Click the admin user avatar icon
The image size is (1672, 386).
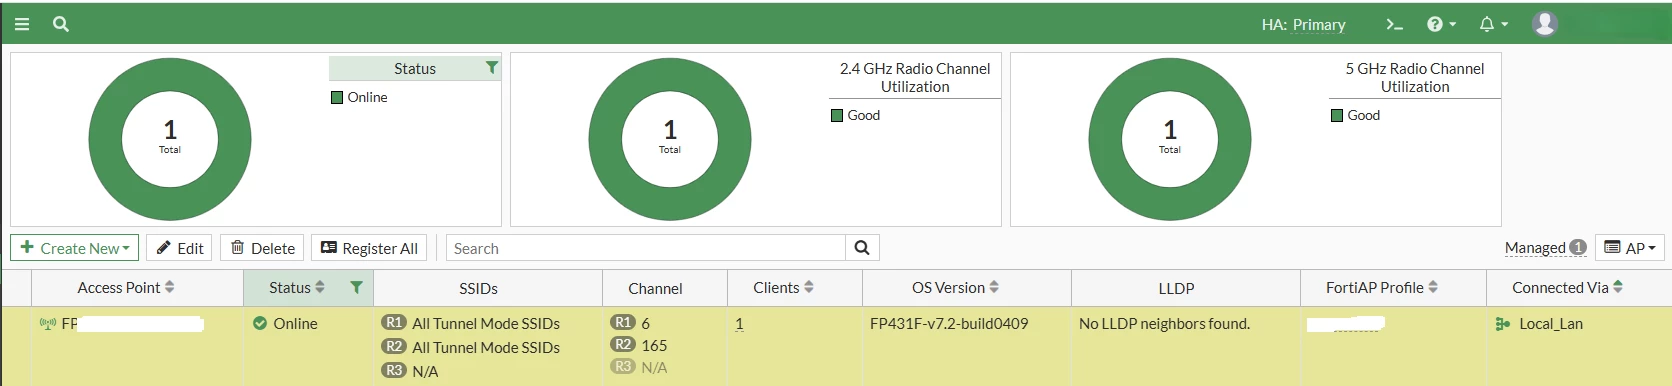pos(1545,24)
